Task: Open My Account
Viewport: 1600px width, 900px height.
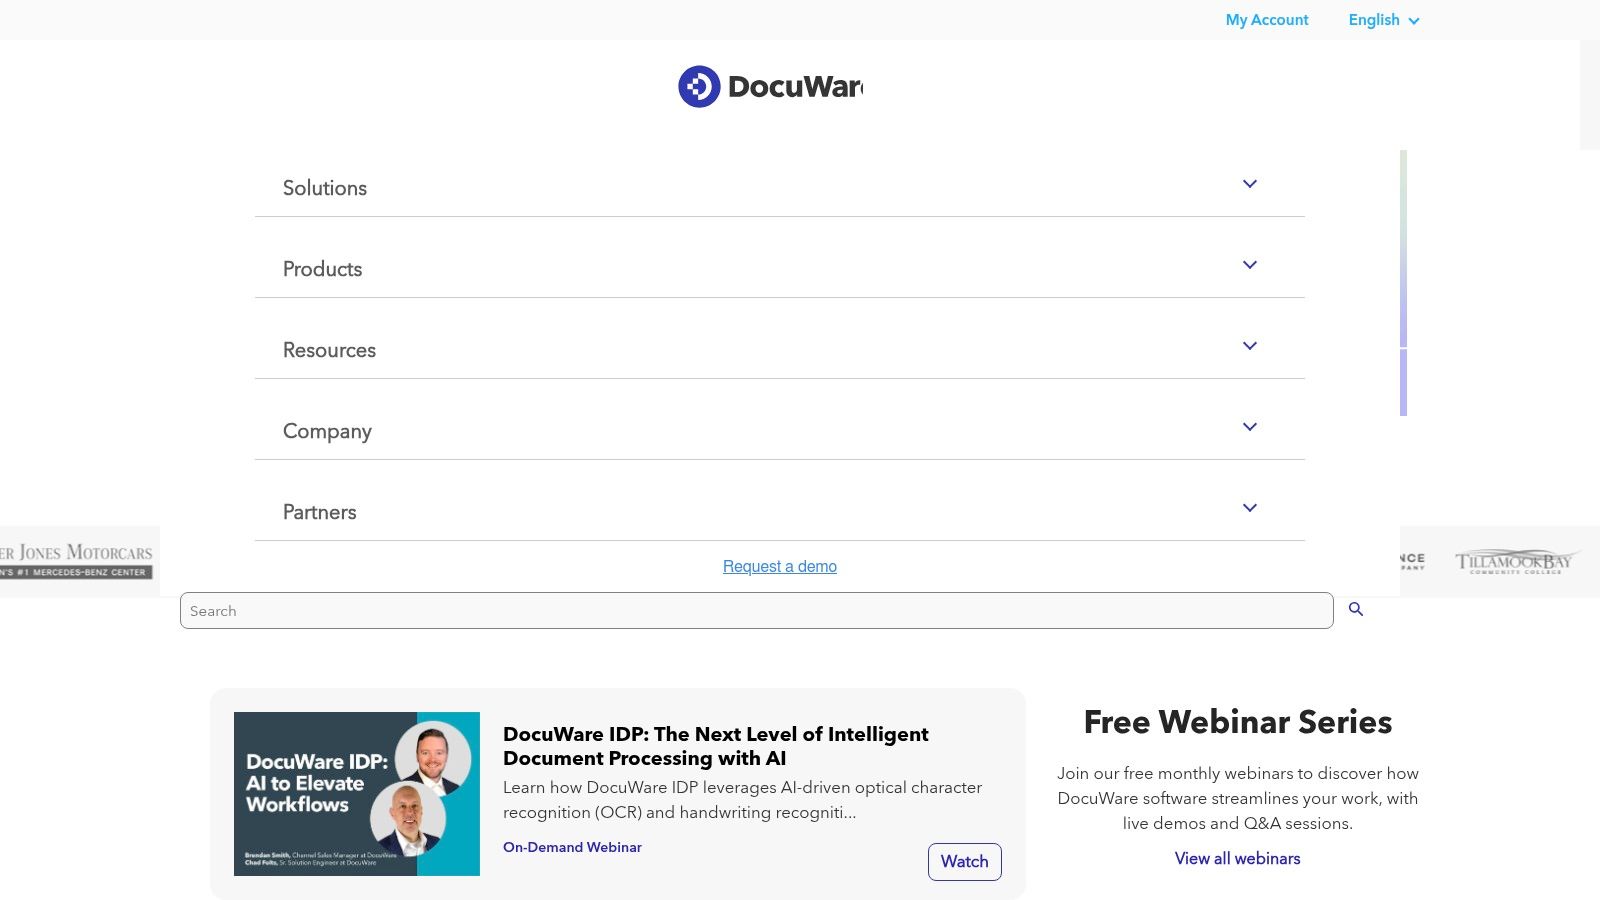Action: pyautogui.click(x=1266, y=20)
